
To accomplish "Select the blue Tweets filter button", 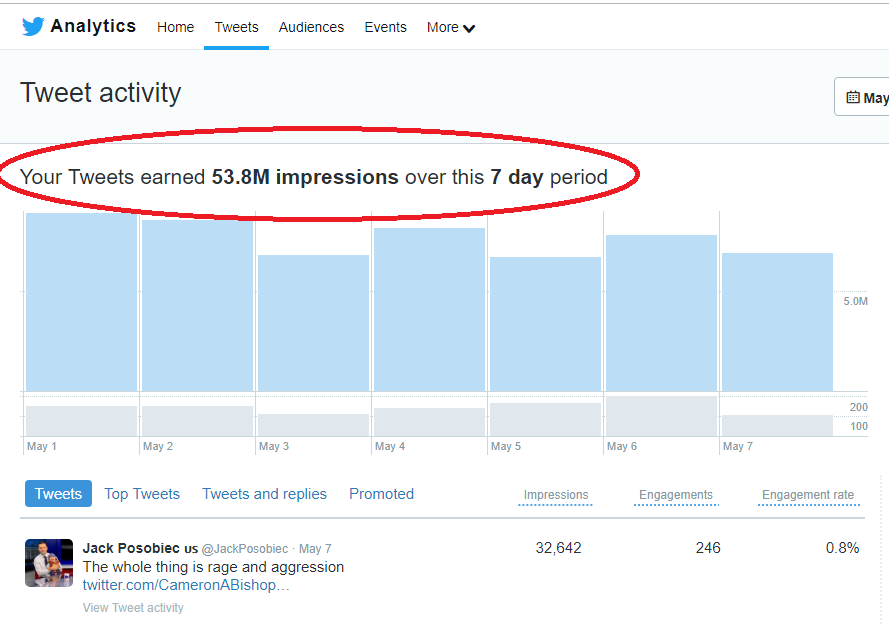I will 58,493.
